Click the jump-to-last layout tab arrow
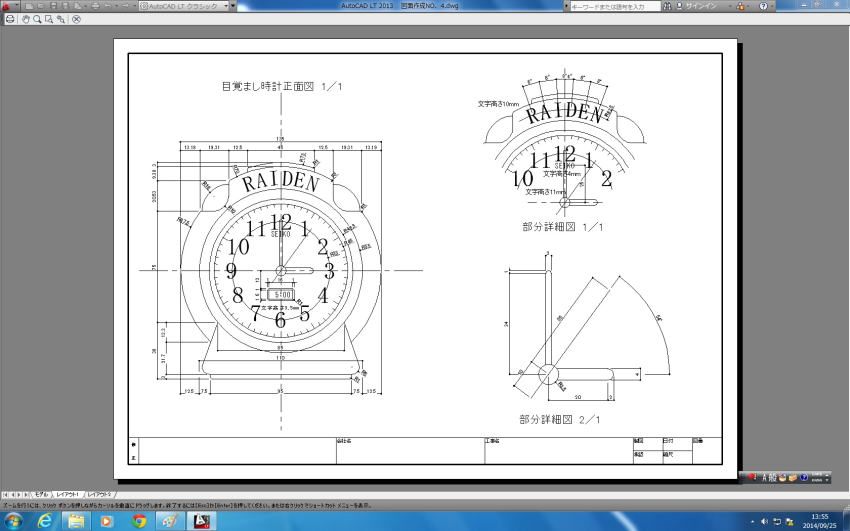Image resolution: width=850 pixels, height=531 pixels. 25,495
